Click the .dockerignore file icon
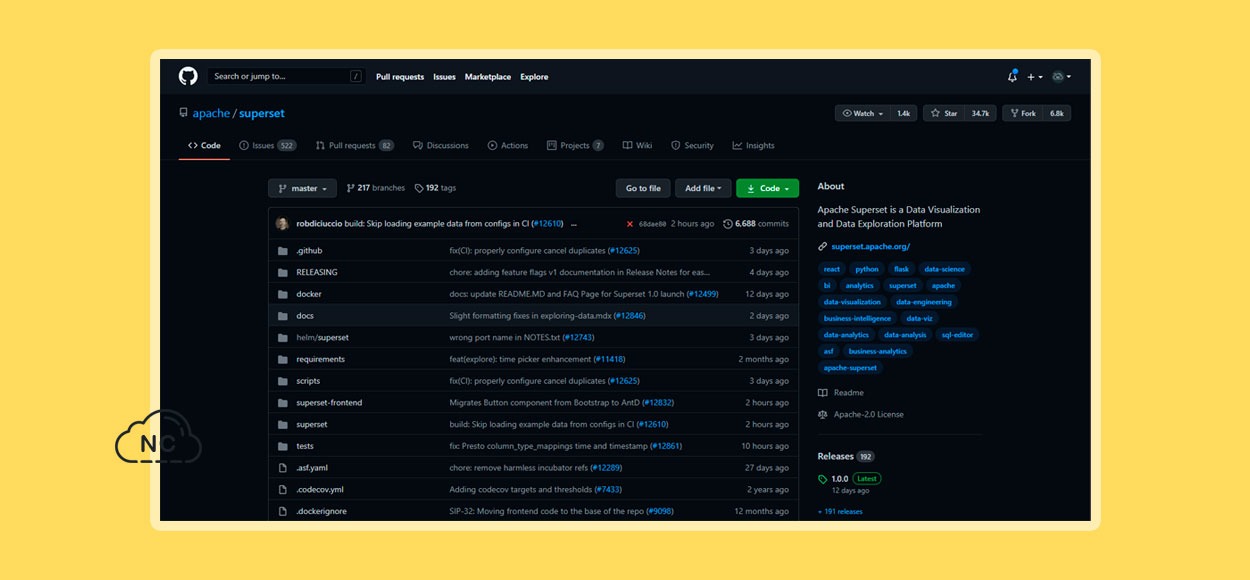Screen dimensions: 1250x580 point(283,511)
